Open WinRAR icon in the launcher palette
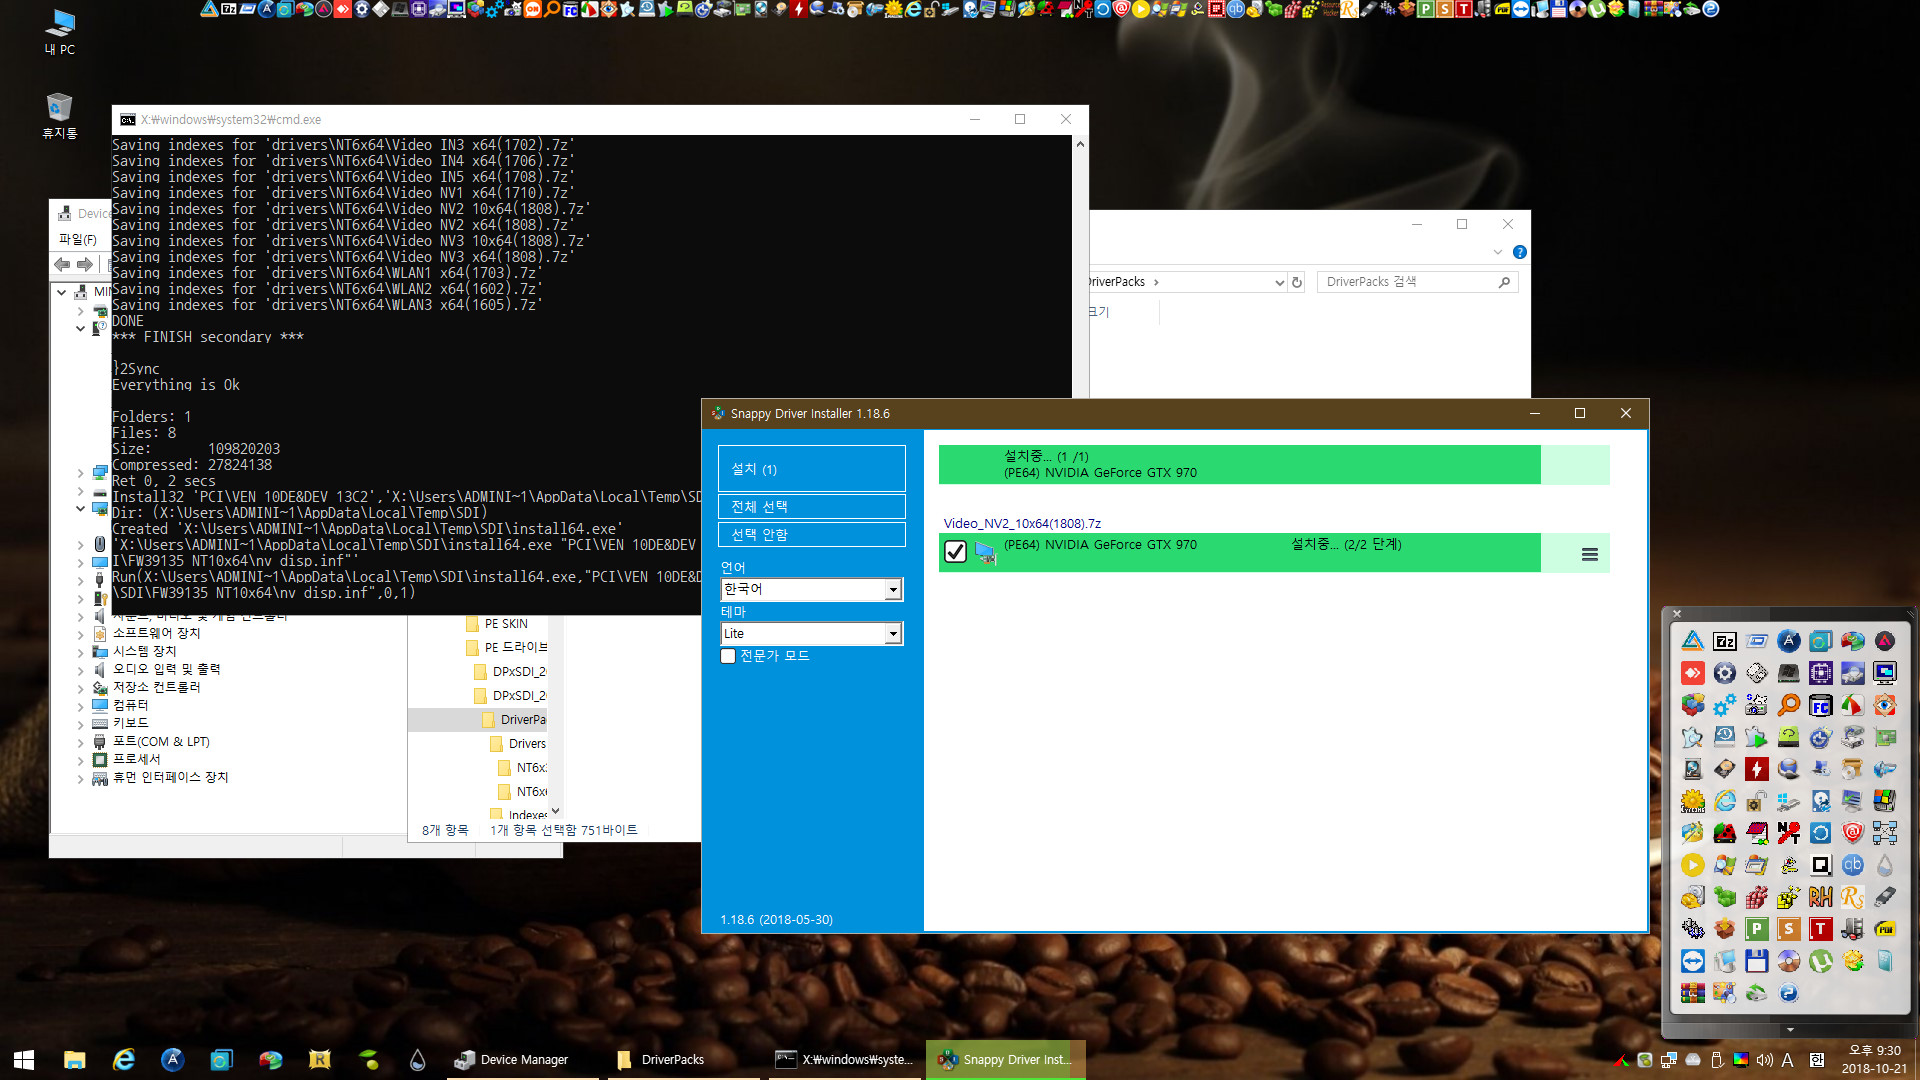 coord(1693,993)
